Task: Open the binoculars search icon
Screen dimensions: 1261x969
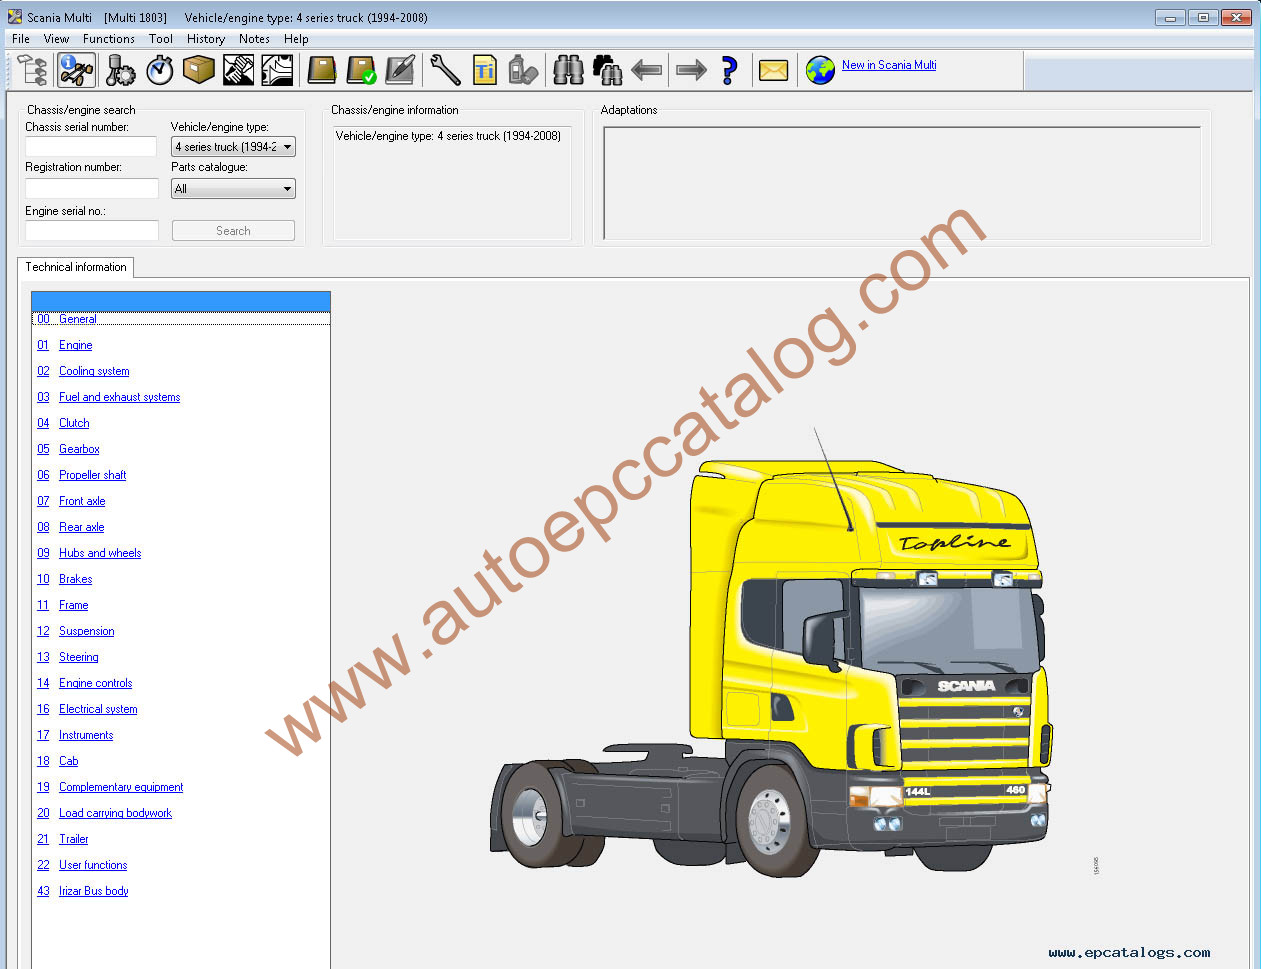Action: [568, 70]
